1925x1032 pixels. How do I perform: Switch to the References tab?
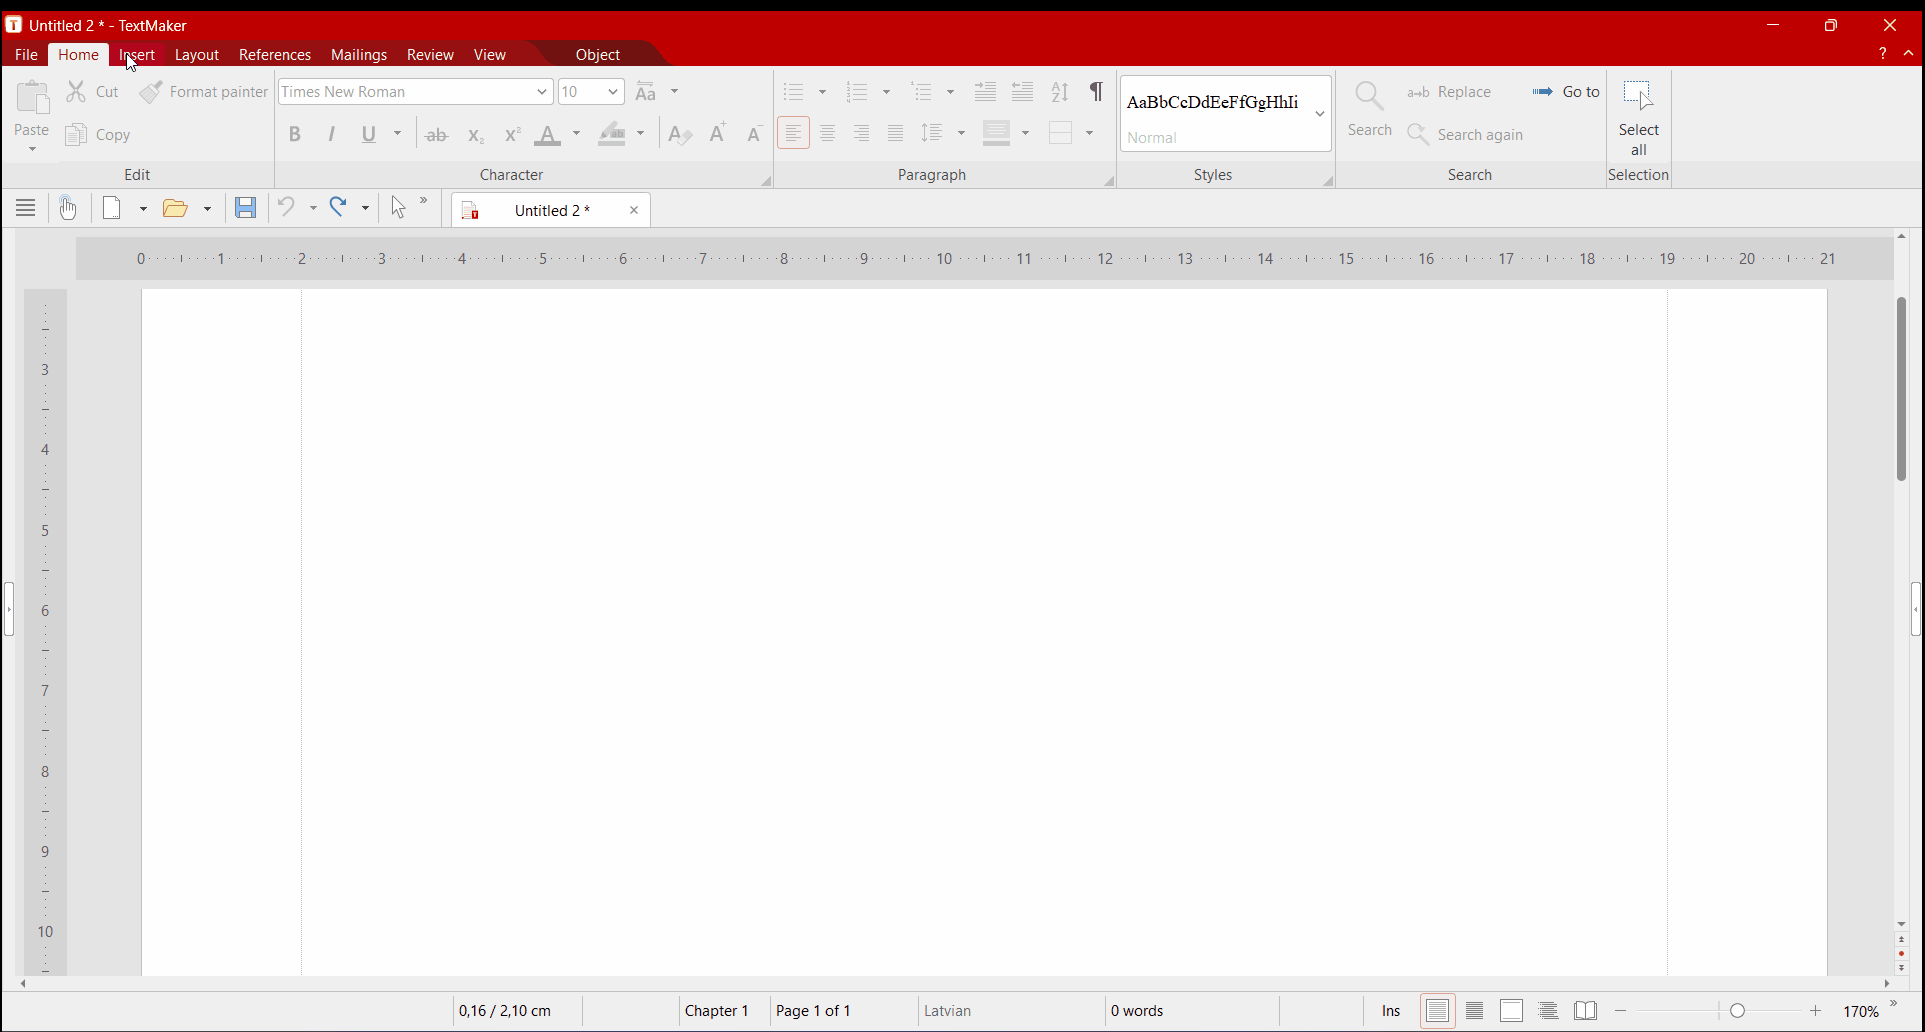[x=275, y=55]
